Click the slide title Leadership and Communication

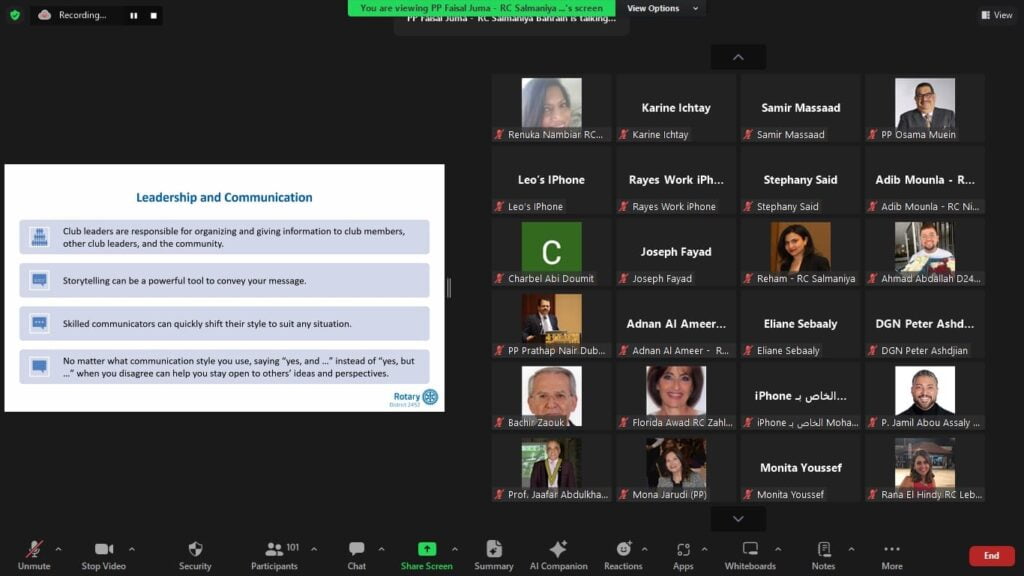[x=224, y=197]
